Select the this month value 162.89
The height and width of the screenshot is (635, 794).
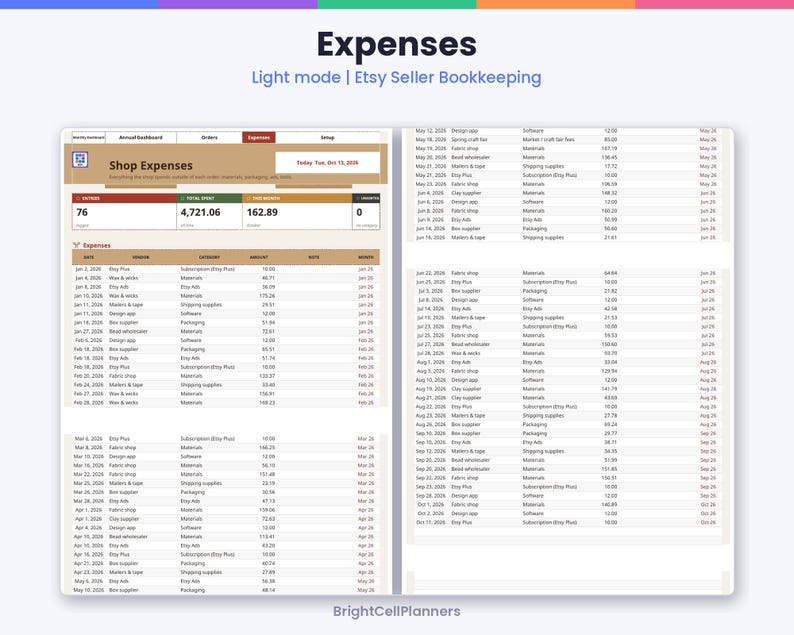coord(262,212)
